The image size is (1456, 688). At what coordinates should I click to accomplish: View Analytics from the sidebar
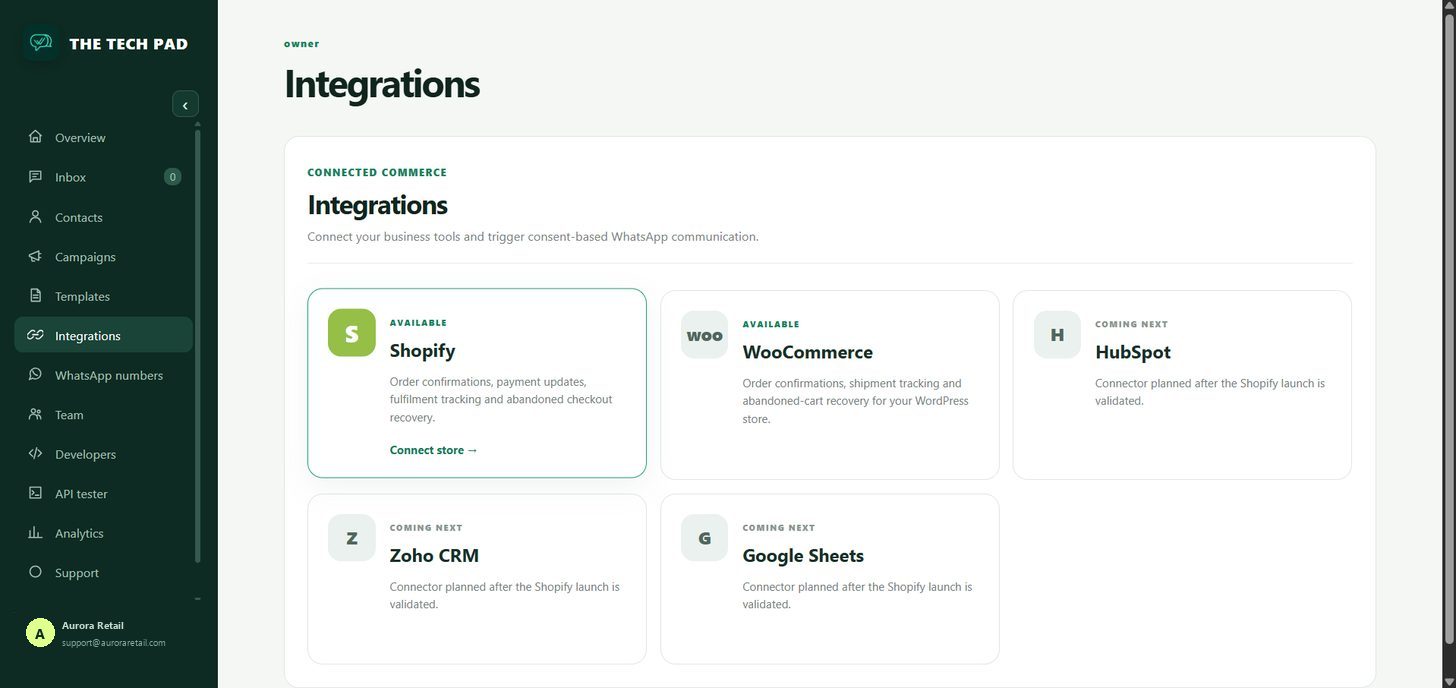tap(103, 533)
